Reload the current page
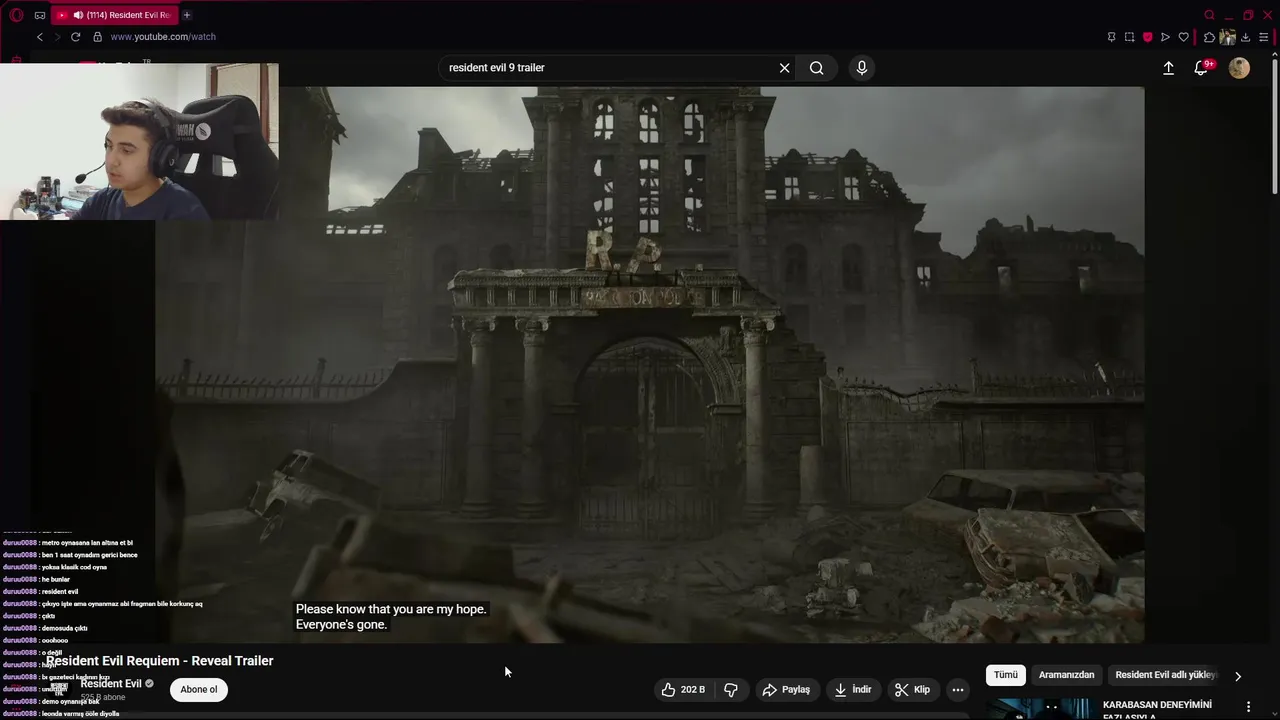Screen dimensions: 1280x720 coord(75,37)
